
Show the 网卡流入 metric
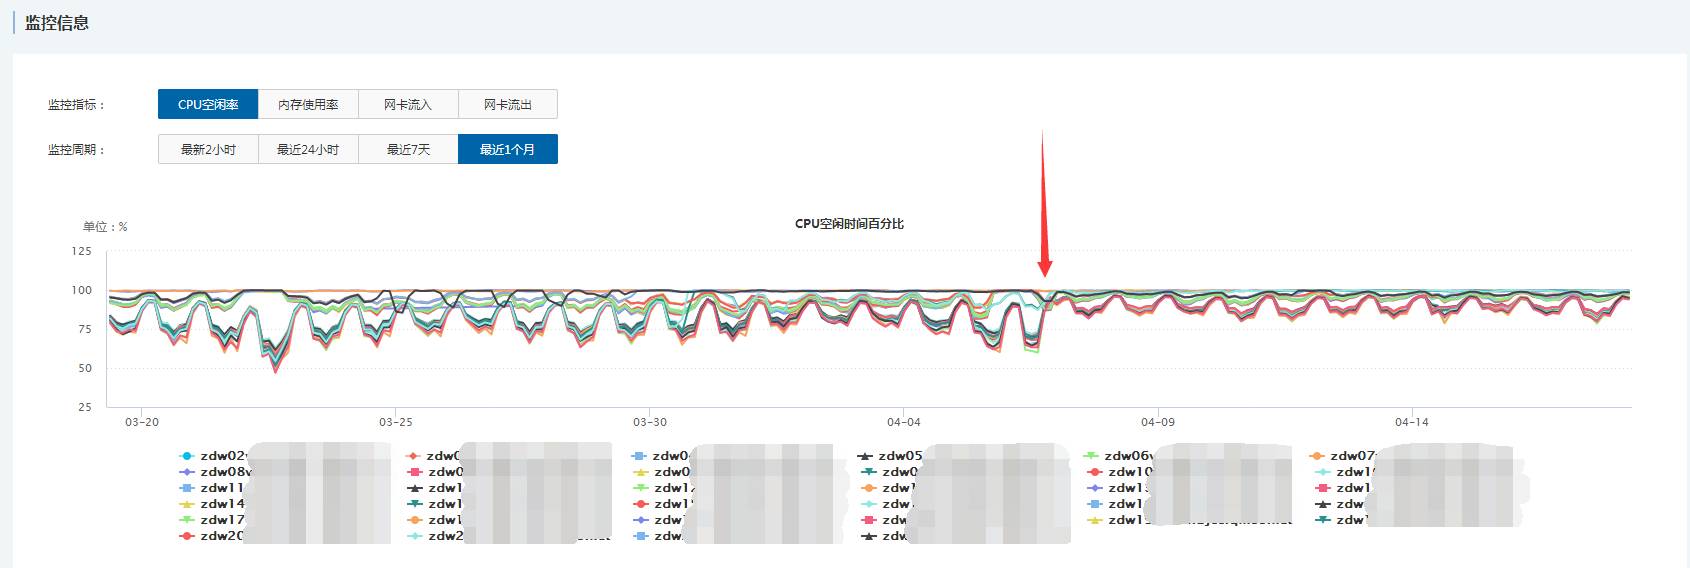(408, 104)
